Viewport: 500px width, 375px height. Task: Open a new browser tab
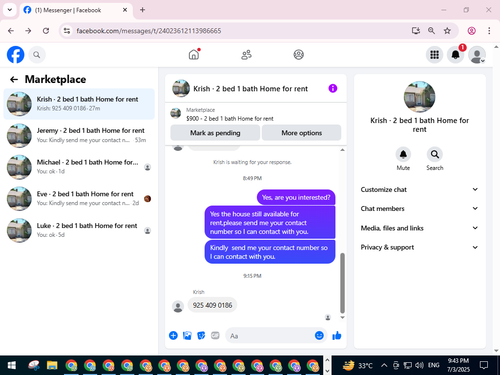click(x=142, y=10)
